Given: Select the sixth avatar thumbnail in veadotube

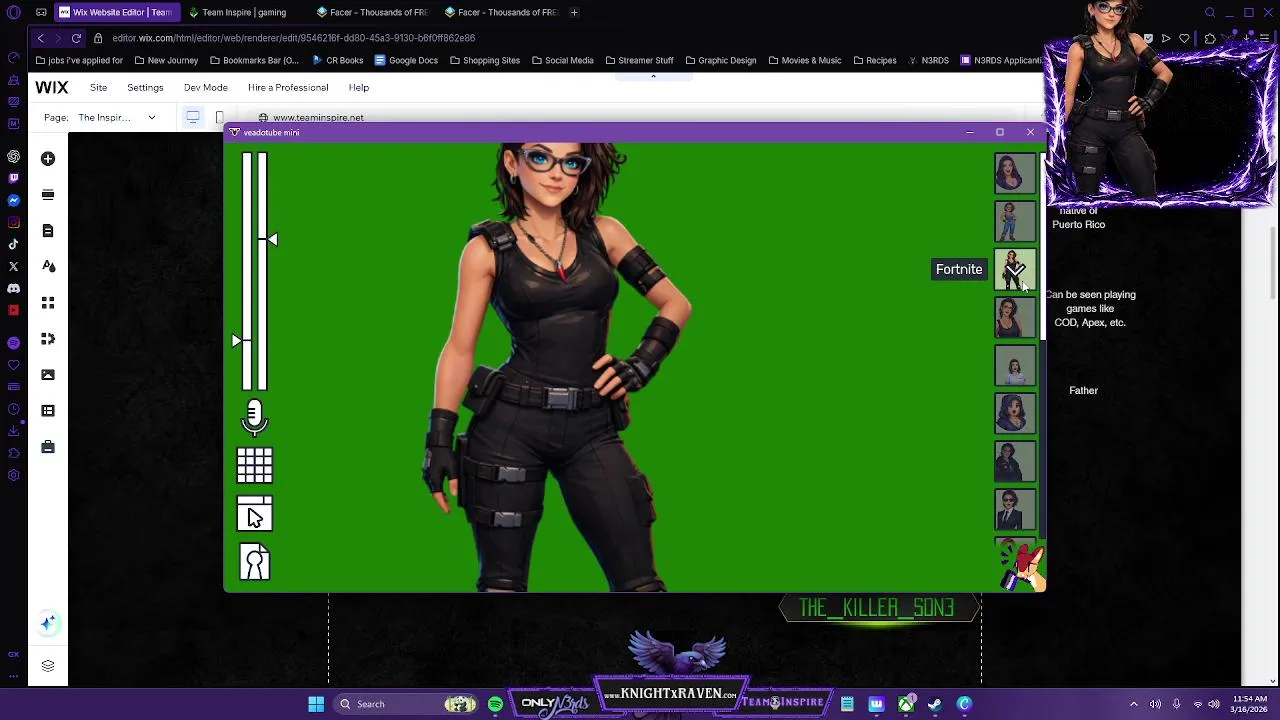Looking at the screenshot, I should tap(1015, 413).
